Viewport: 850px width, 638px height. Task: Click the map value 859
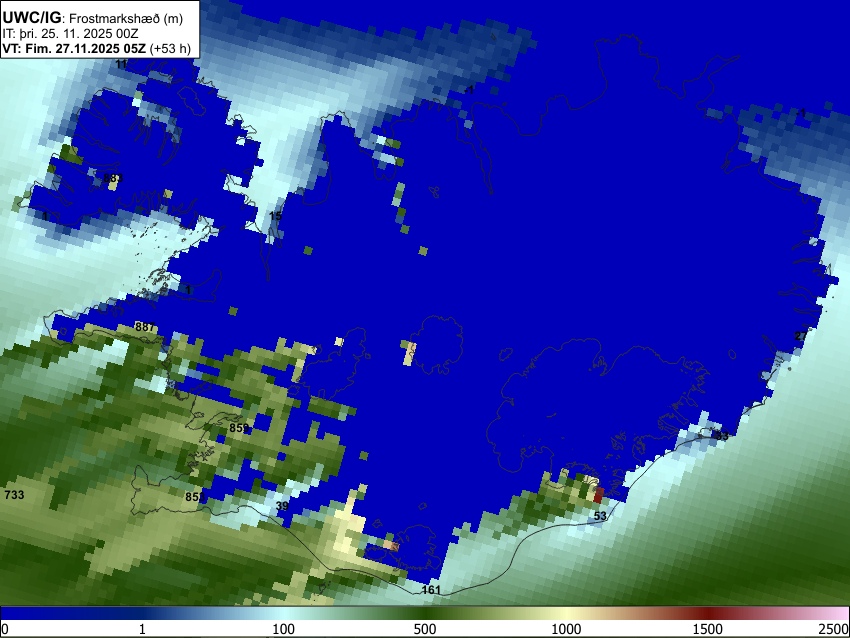point(239,428)
